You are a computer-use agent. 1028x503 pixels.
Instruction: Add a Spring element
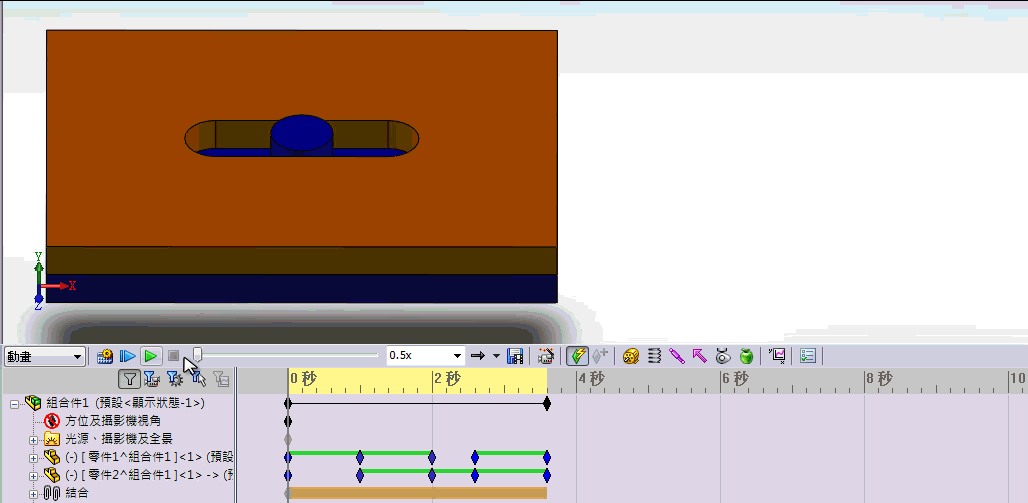[x=654, y=356]
